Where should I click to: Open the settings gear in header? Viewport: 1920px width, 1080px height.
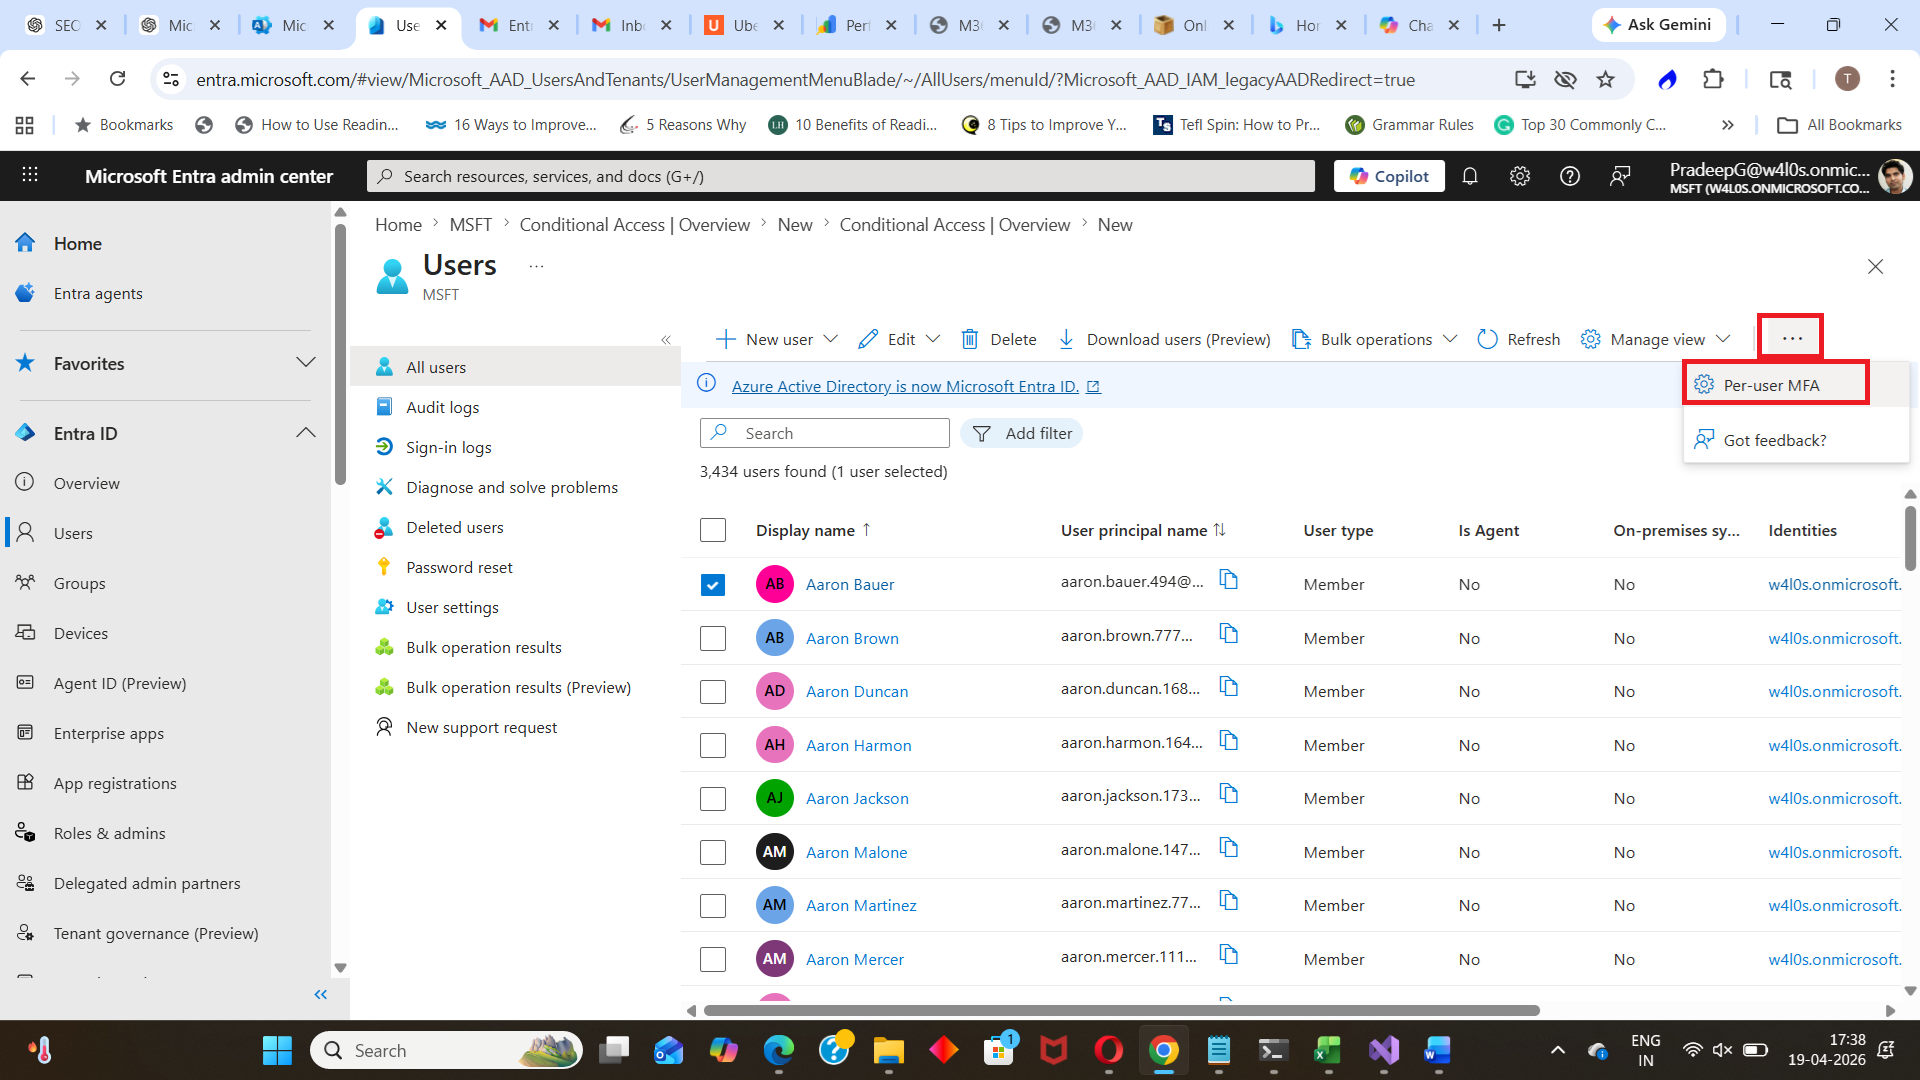[x=1519, y=176]
